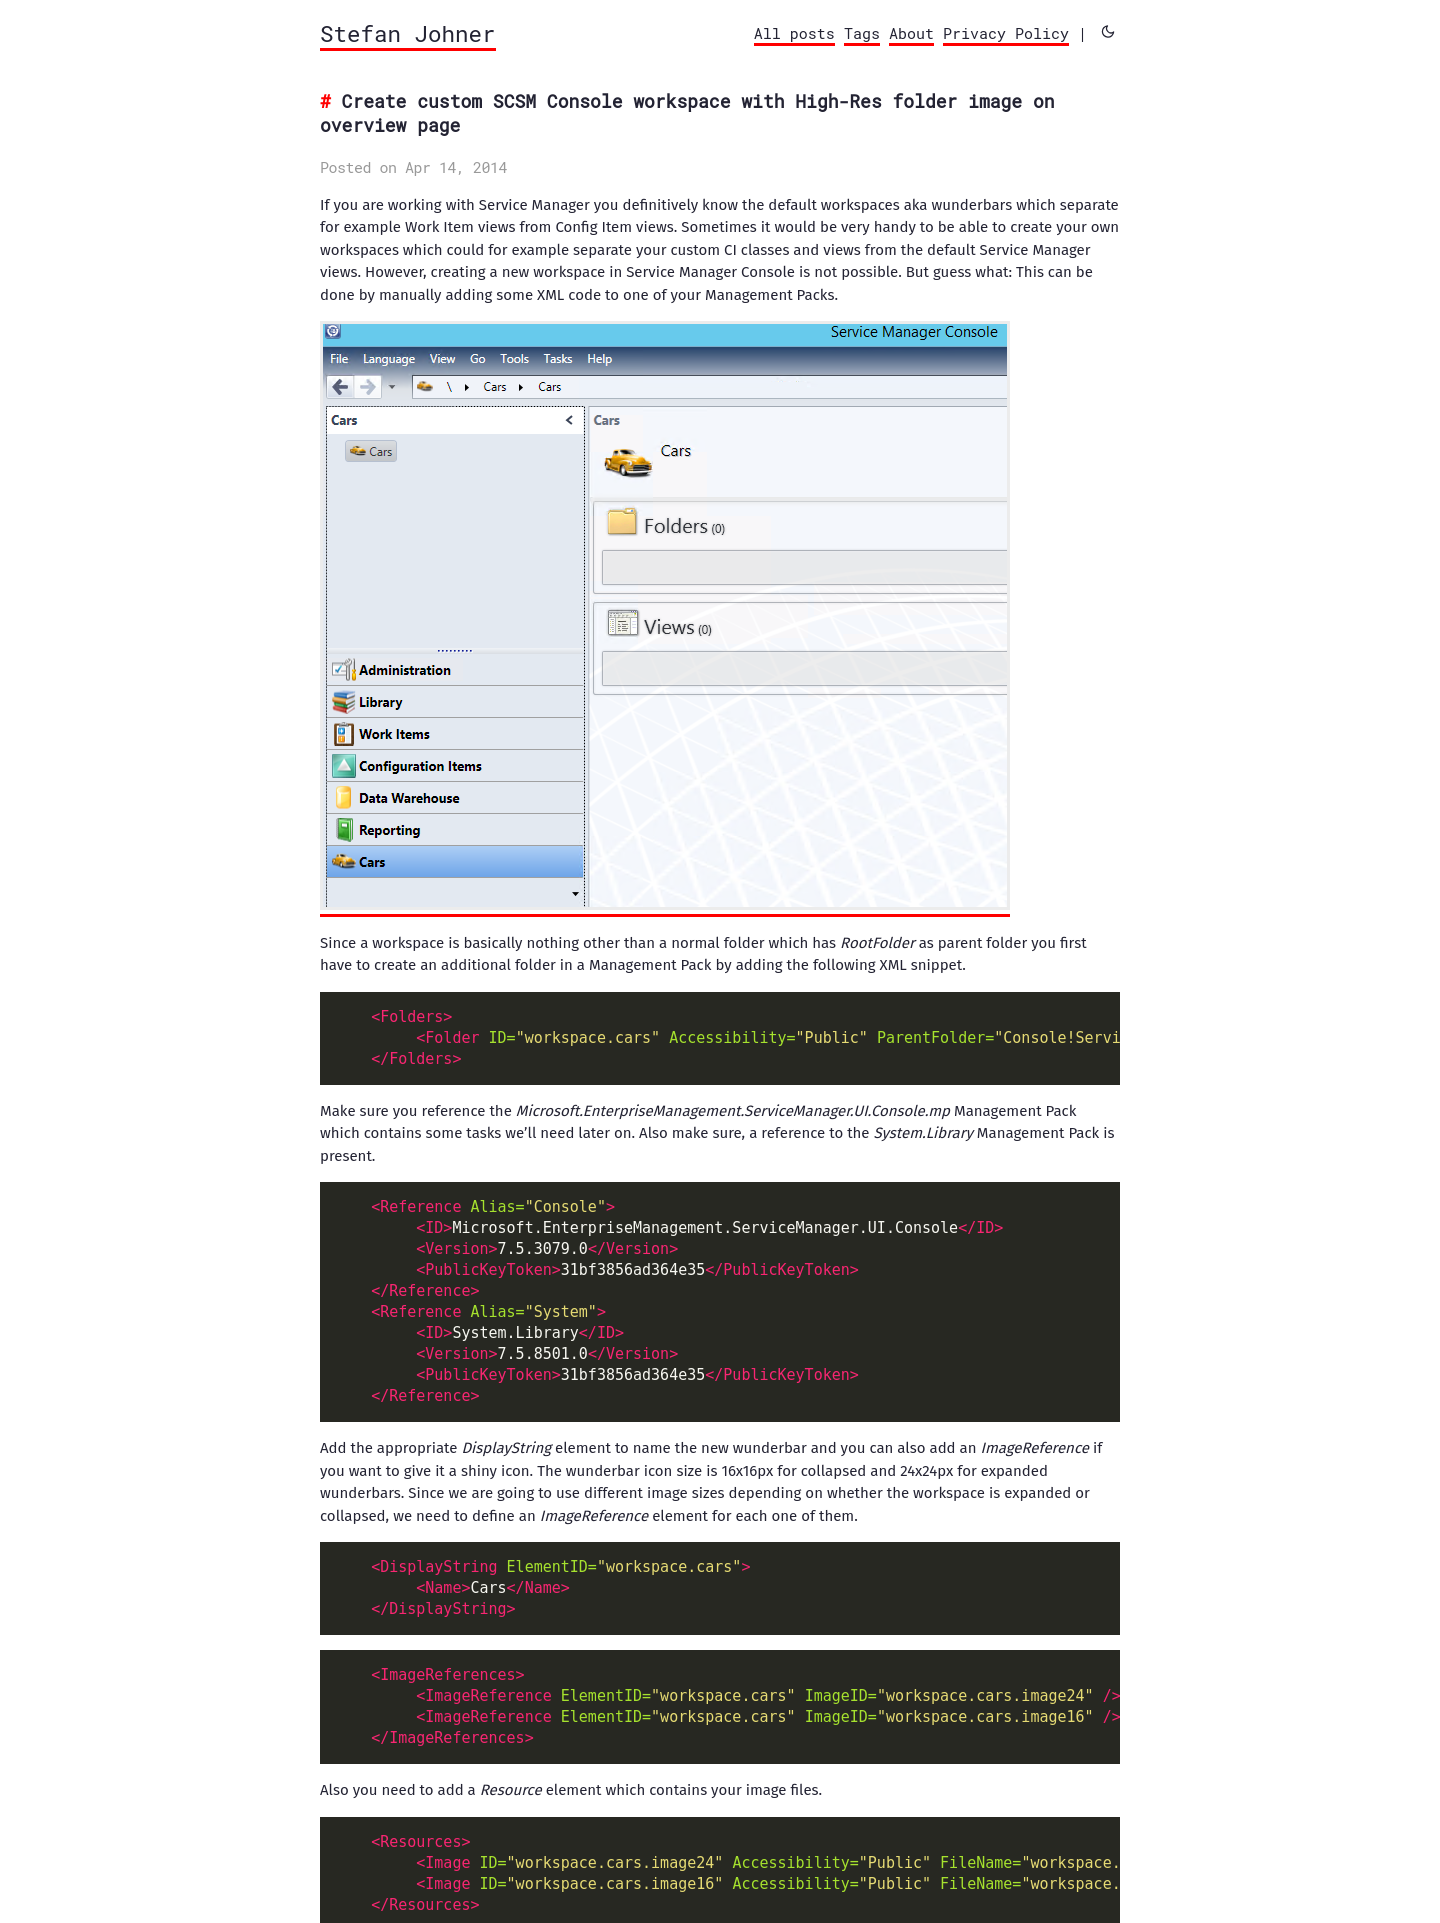
Task: Collapse the Cars navigation pane chevron
Action: [x=569, y=420]
